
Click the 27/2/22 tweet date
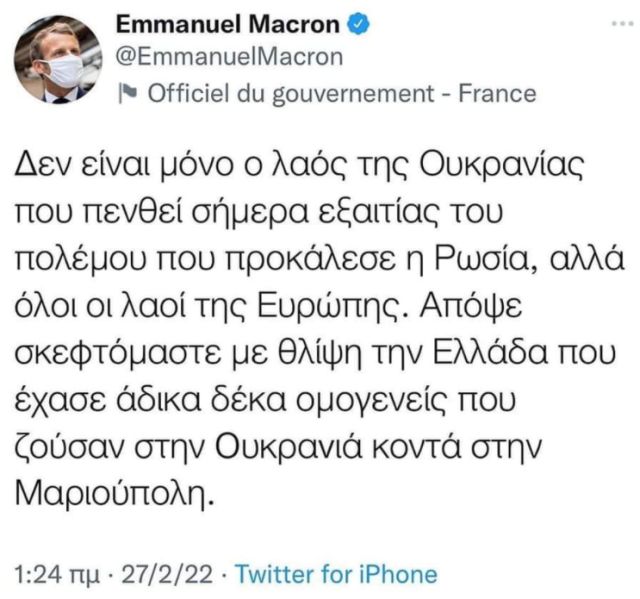click(x=166, y=574)
